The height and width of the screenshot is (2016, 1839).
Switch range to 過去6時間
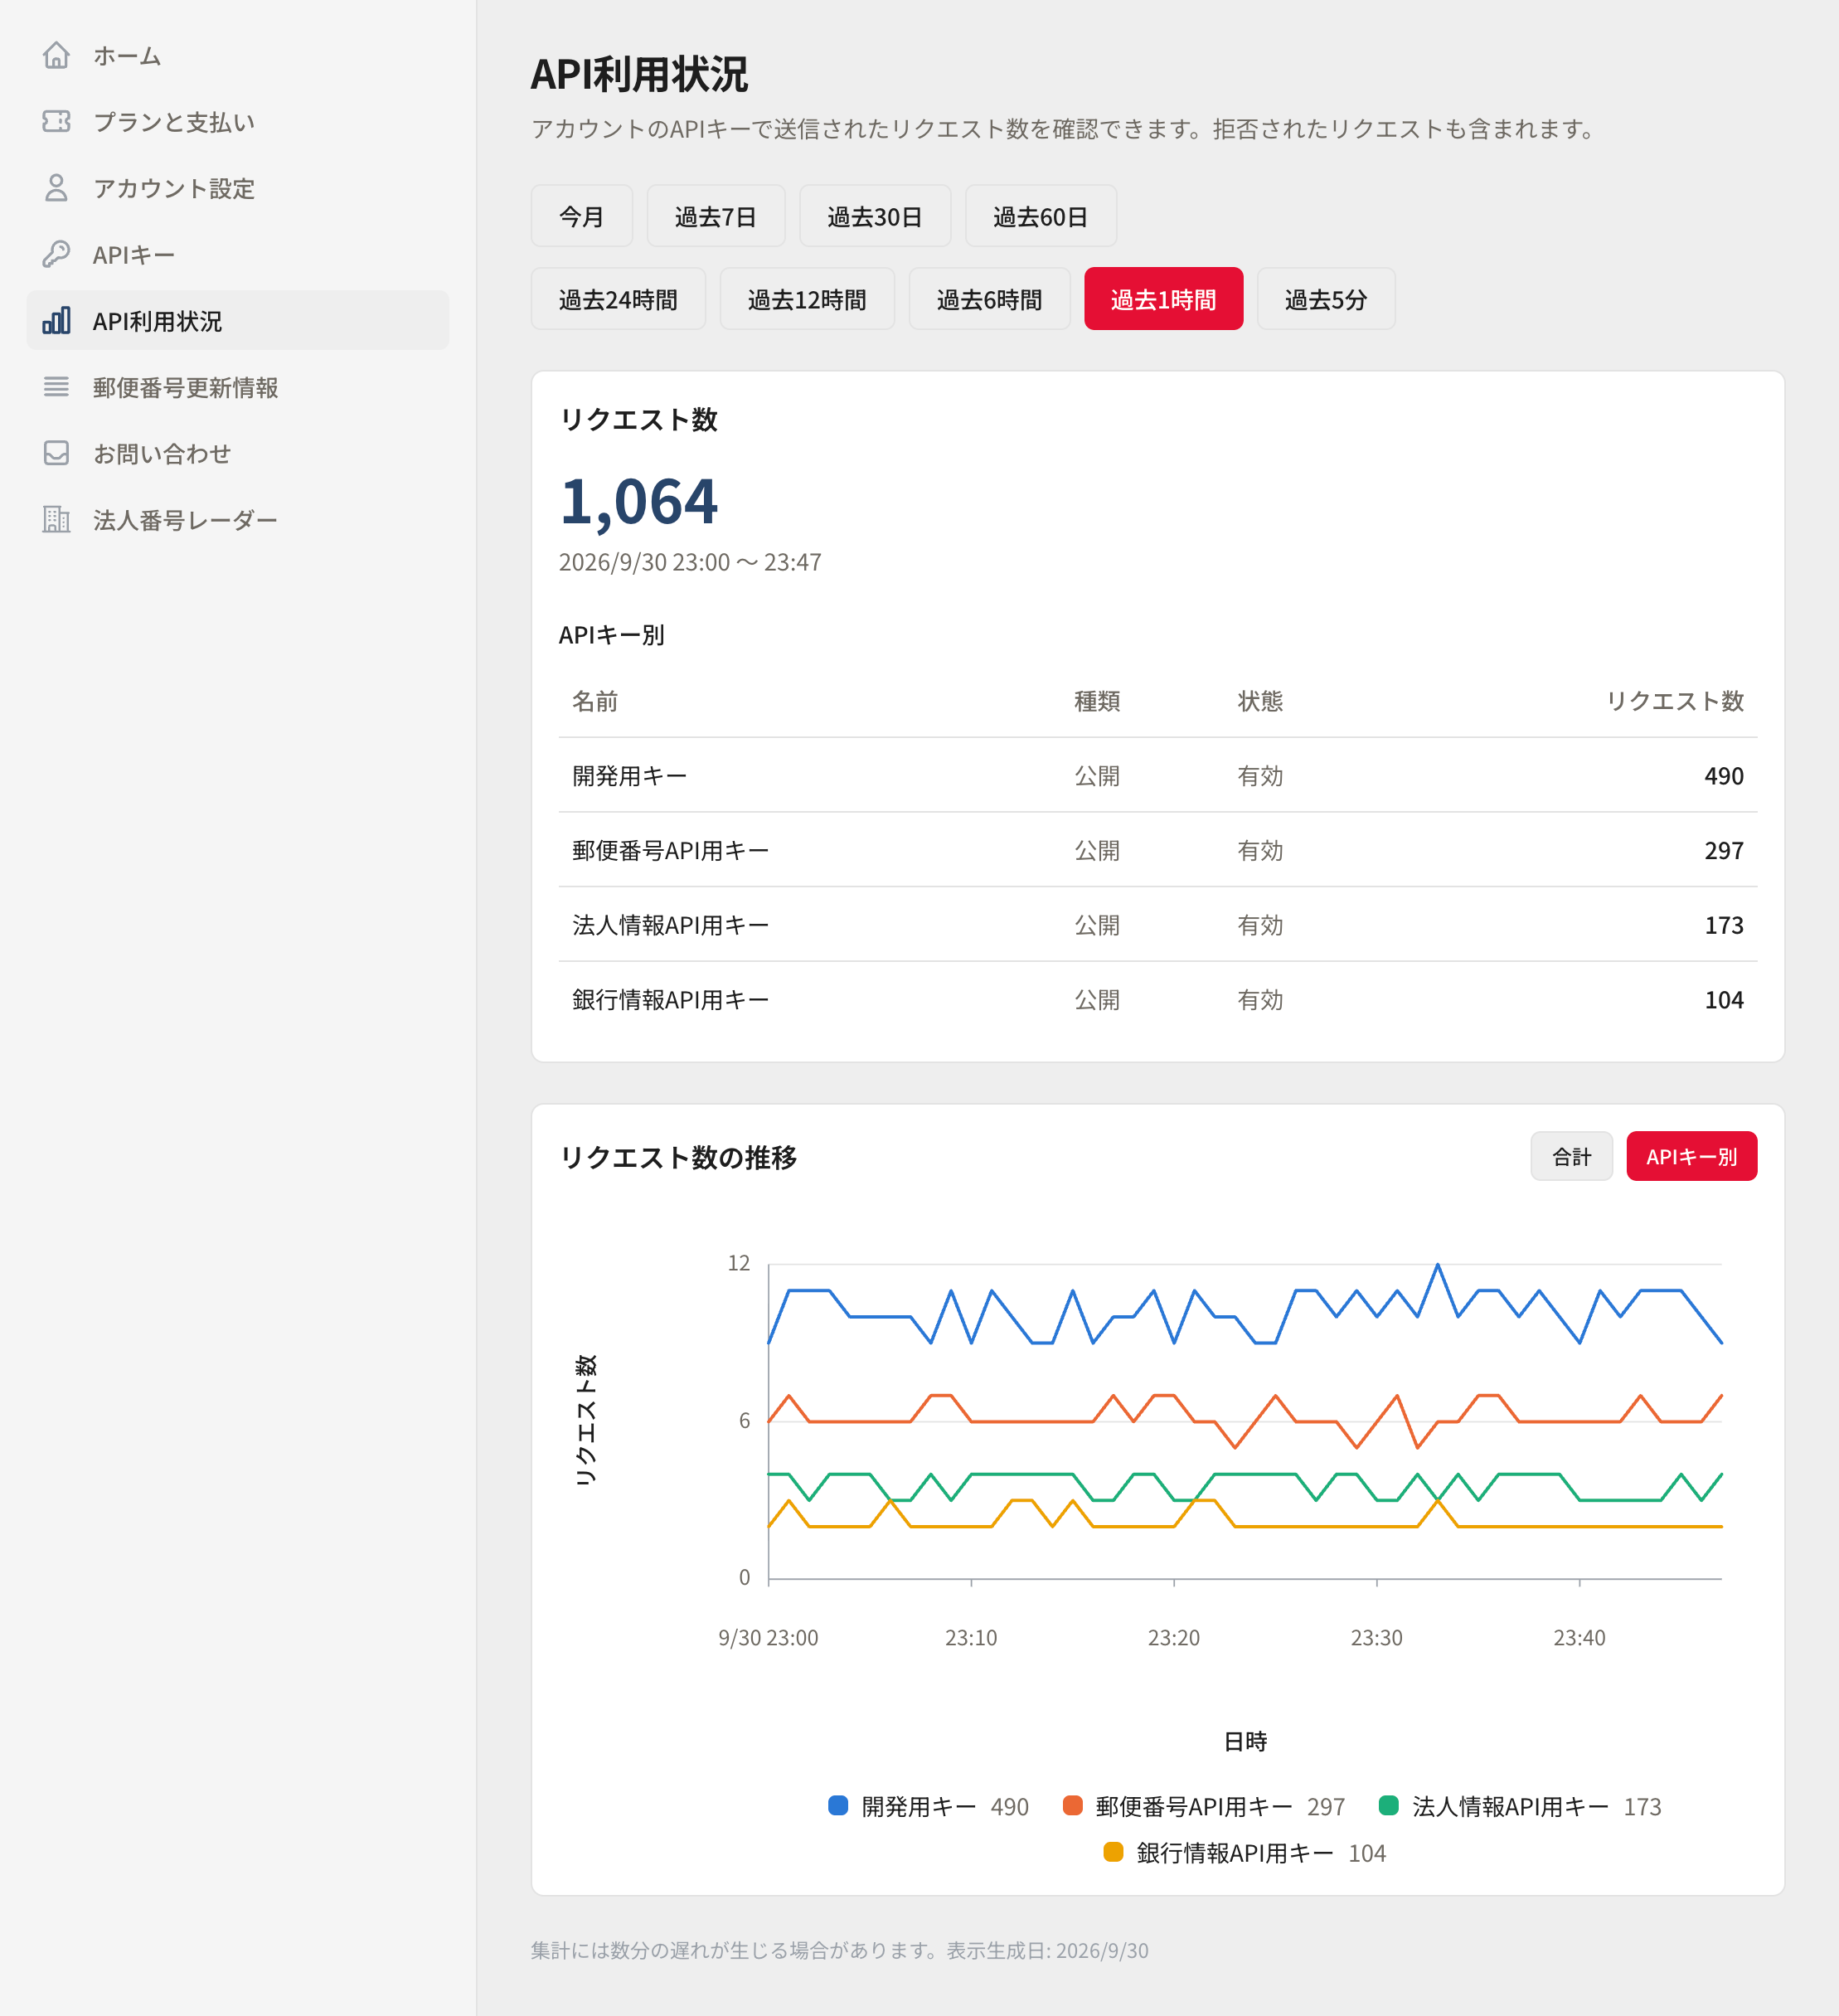[989, 299]
